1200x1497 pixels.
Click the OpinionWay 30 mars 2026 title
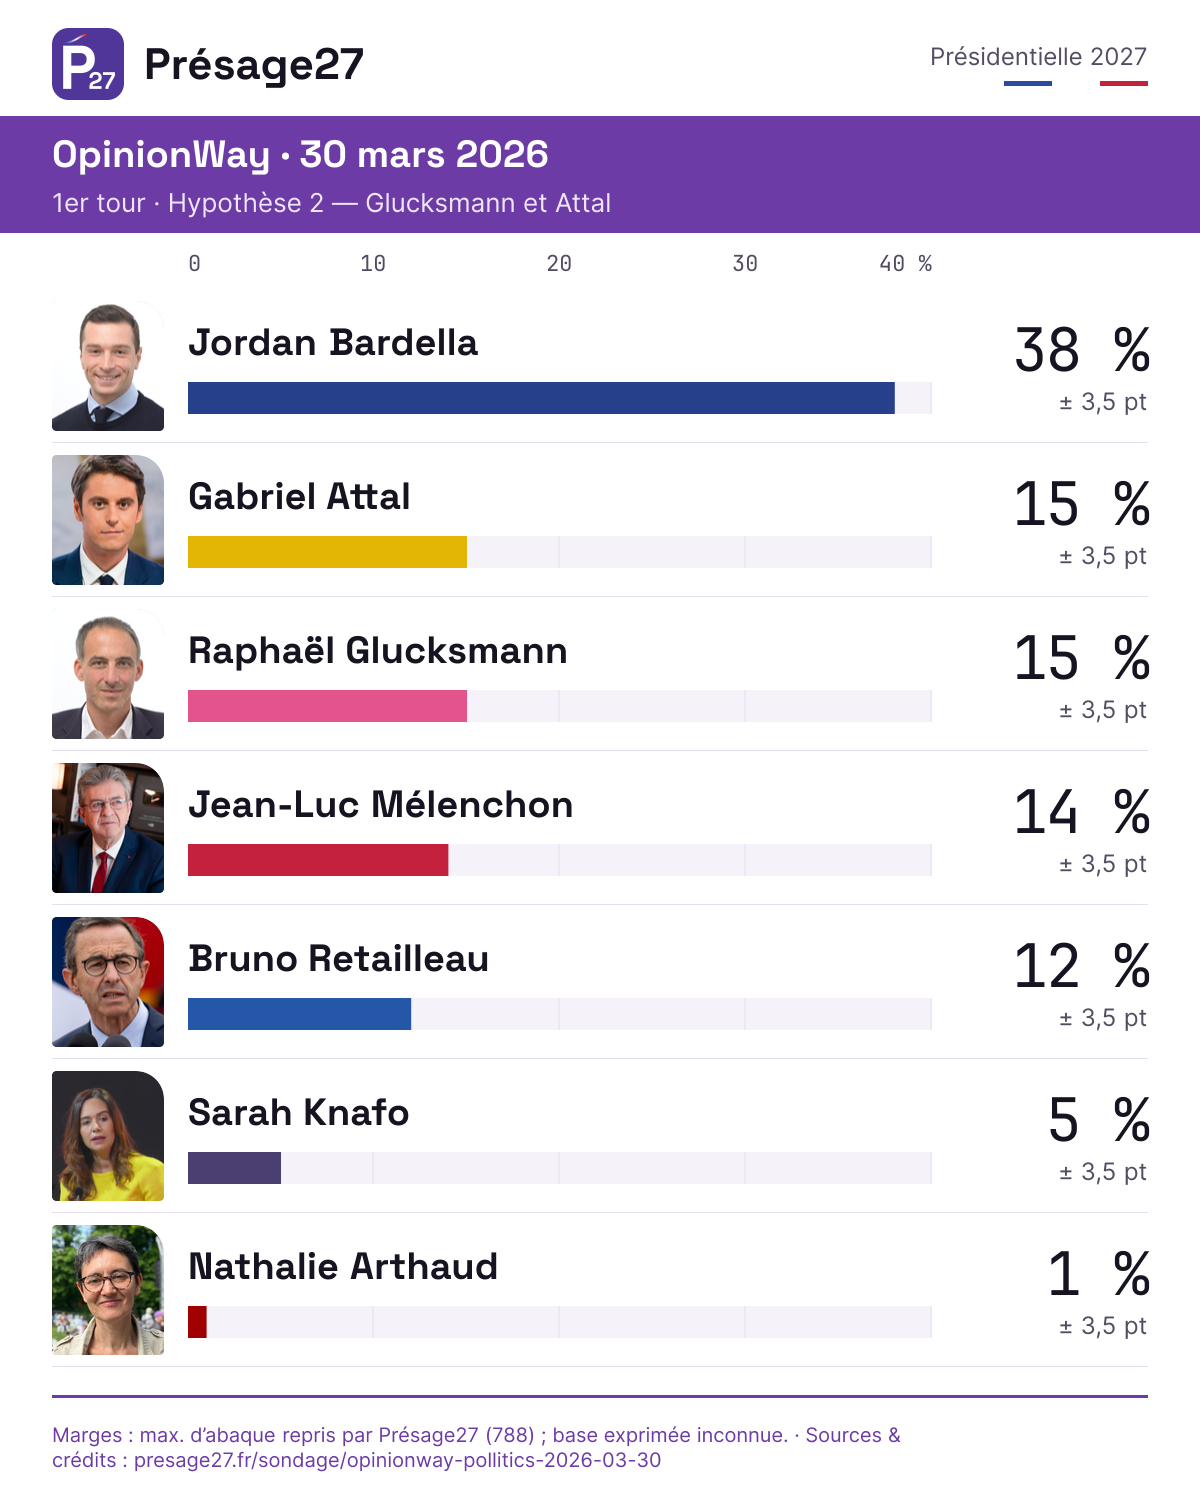point(300,155)
